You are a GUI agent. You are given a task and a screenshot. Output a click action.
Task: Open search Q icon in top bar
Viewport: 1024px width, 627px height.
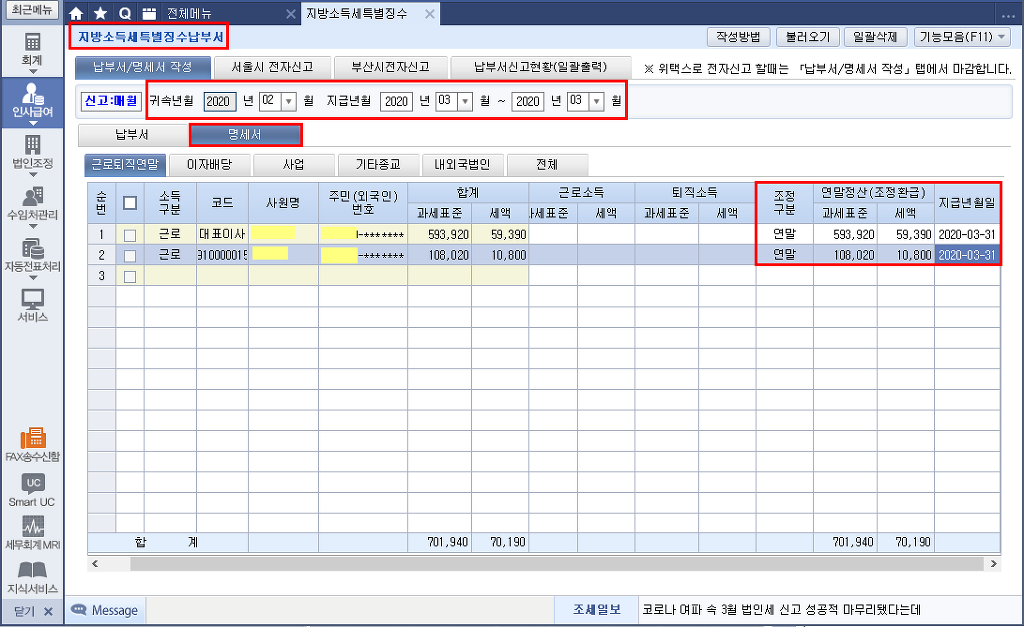pos(125,13)
